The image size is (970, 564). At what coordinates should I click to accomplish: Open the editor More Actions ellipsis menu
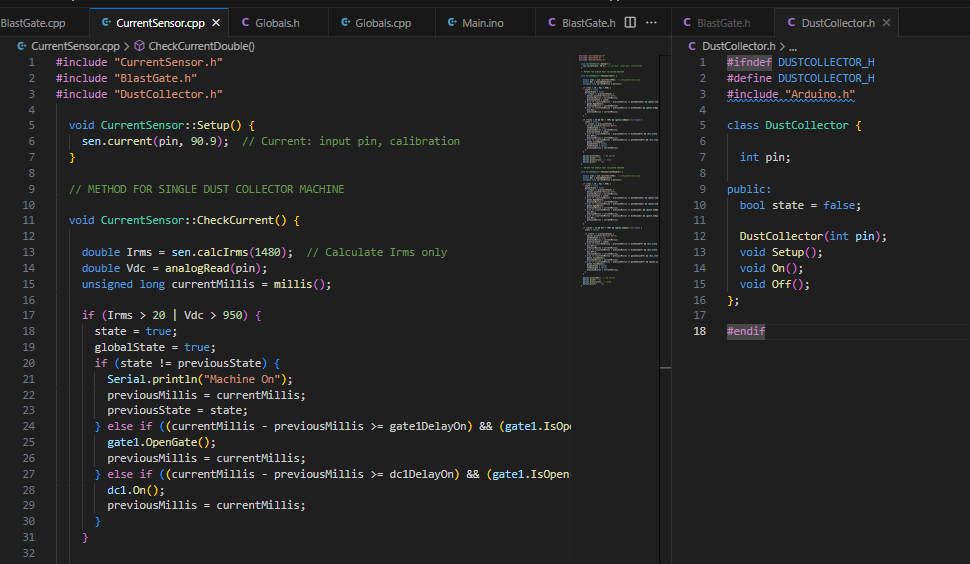coord(652,22)
